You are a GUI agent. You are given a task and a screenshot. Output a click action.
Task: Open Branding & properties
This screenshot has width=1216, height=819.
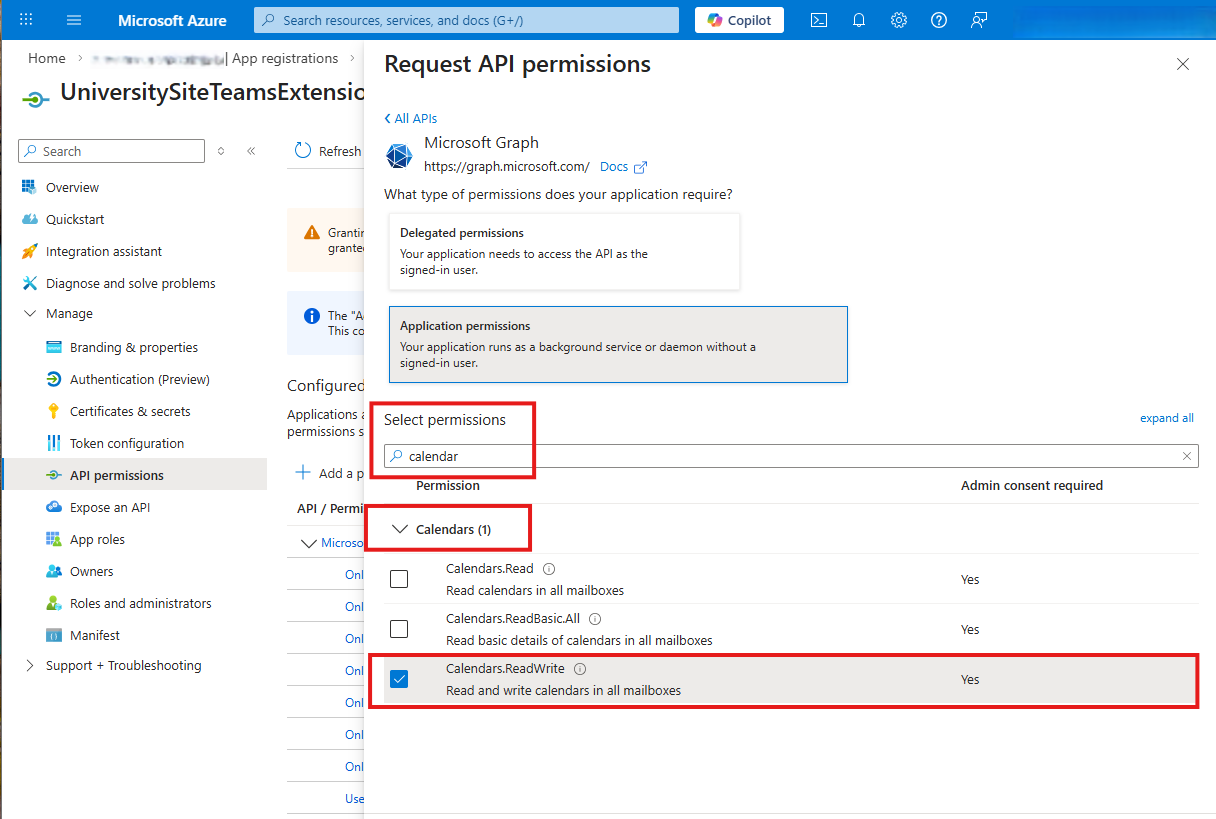pyautogui.click(x=134, y=347)
